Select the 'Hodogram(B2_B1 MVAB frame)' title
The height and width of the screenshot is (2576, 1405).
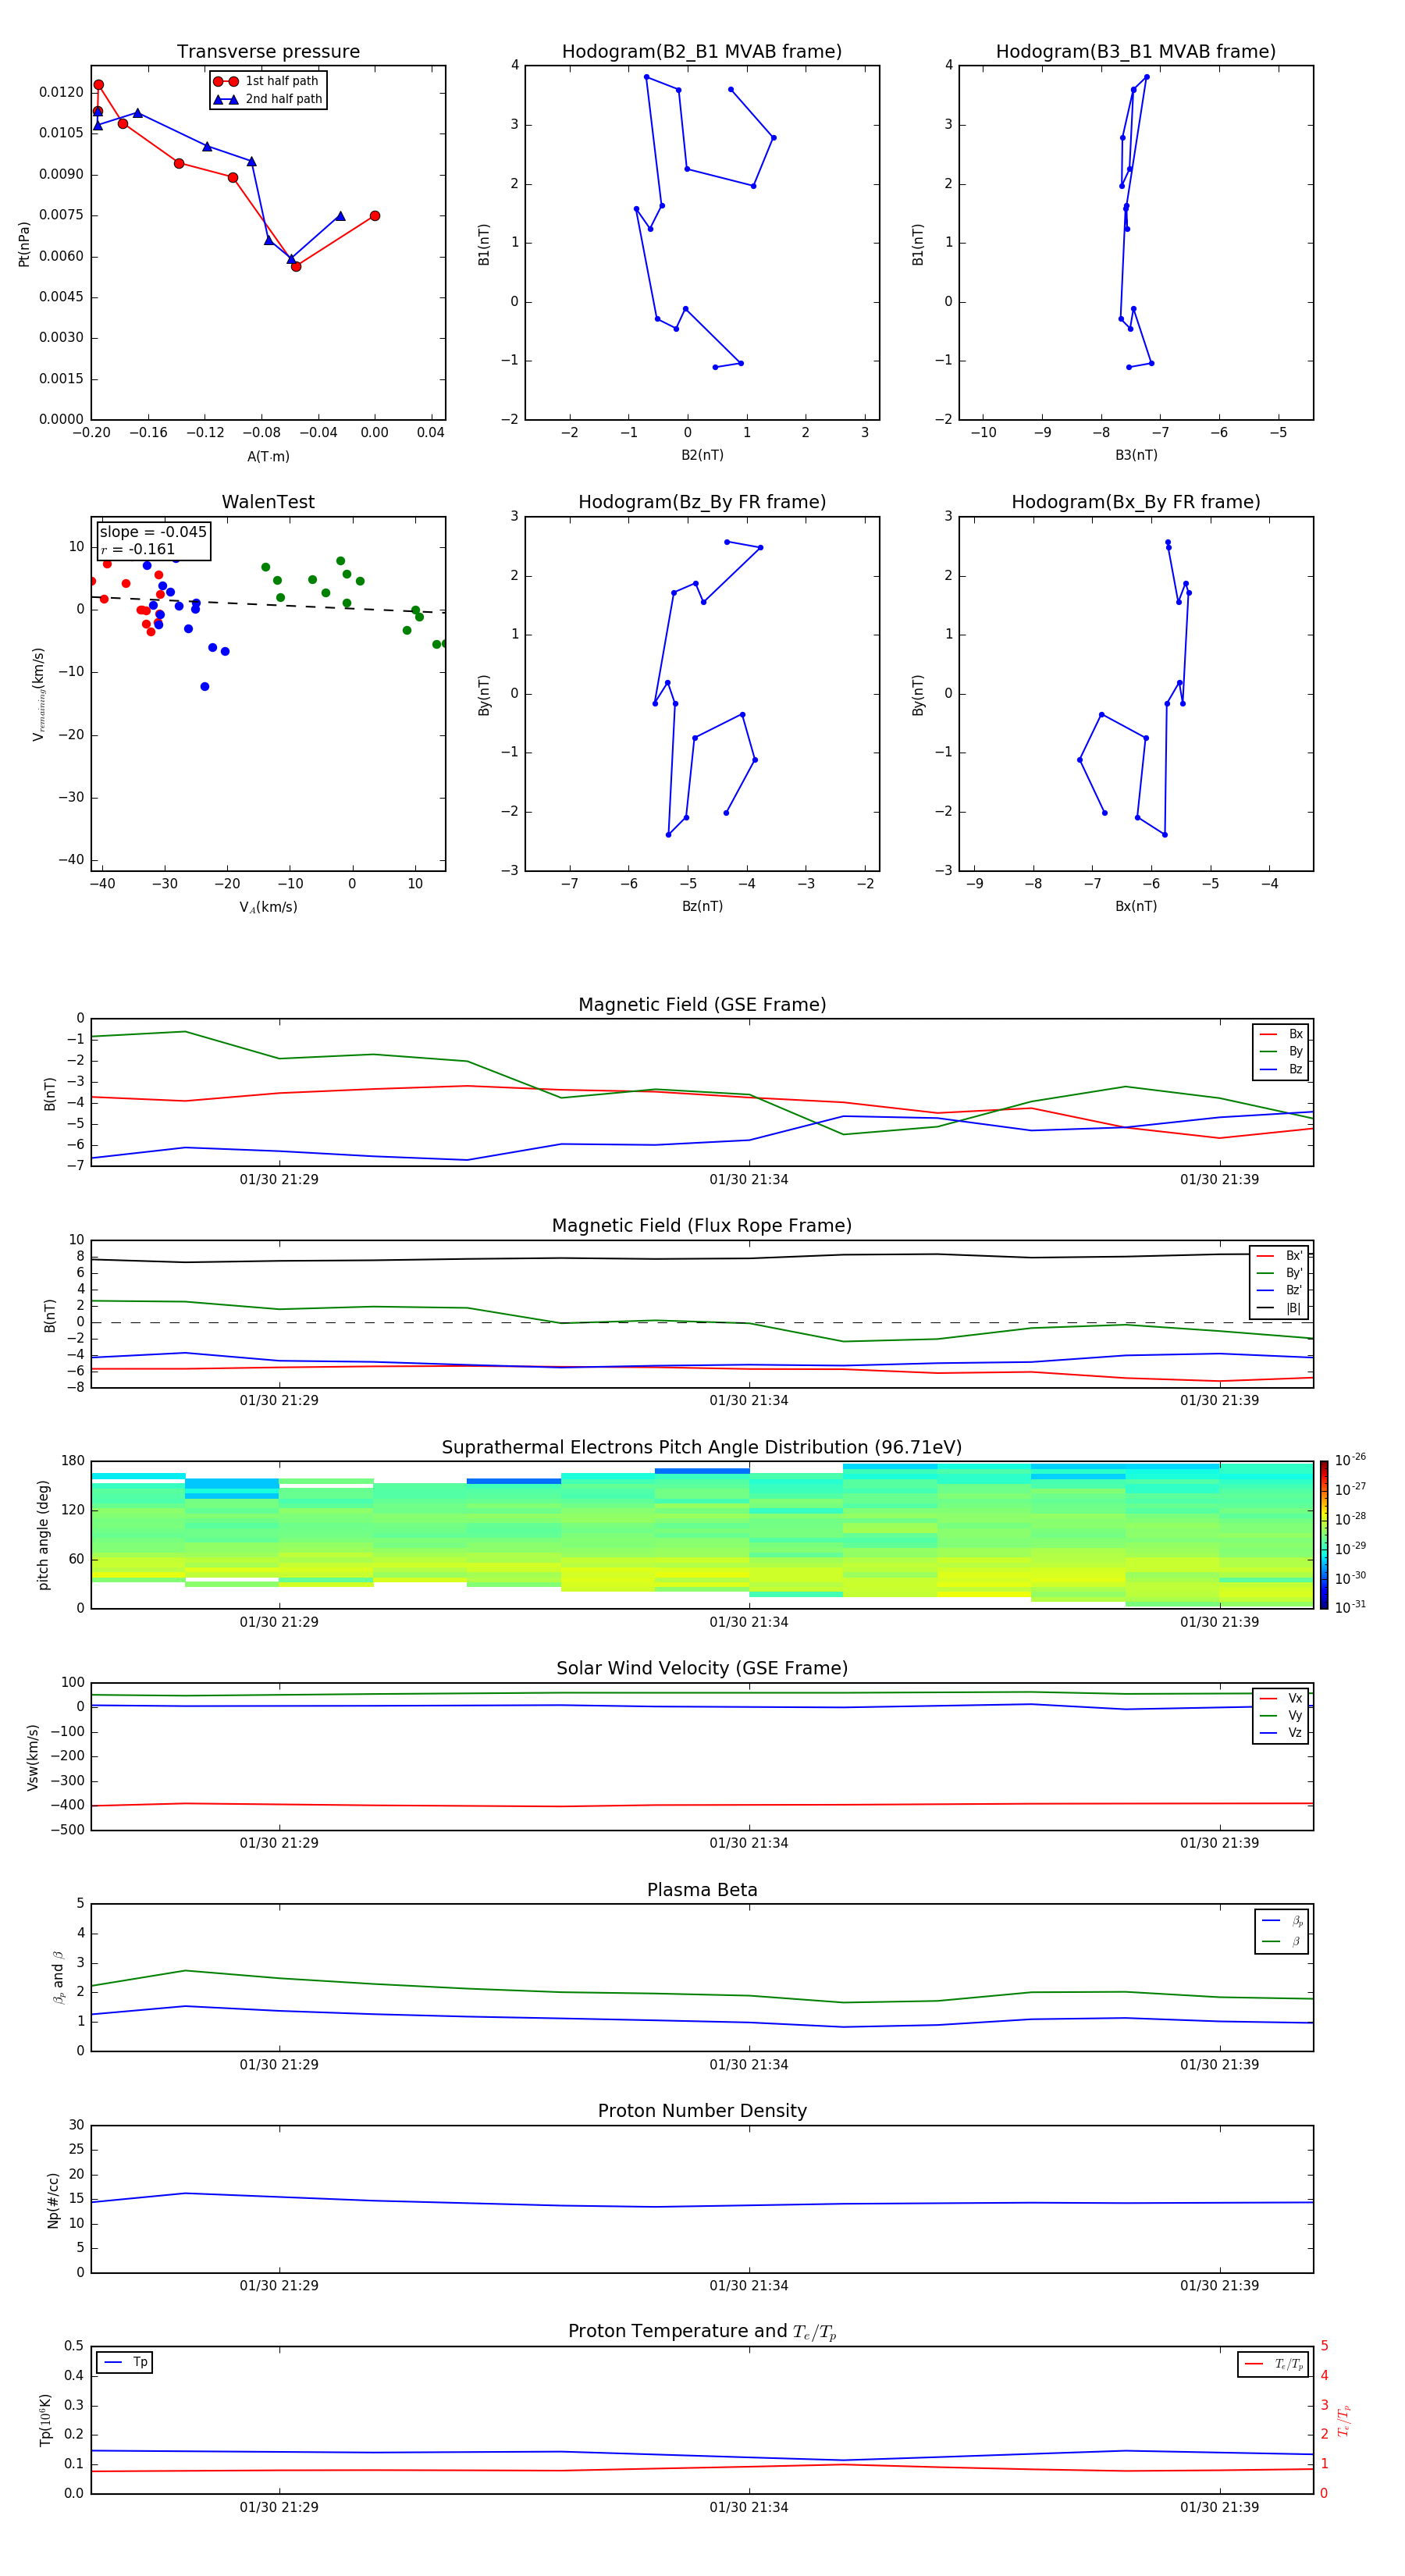tap(702, 51)
